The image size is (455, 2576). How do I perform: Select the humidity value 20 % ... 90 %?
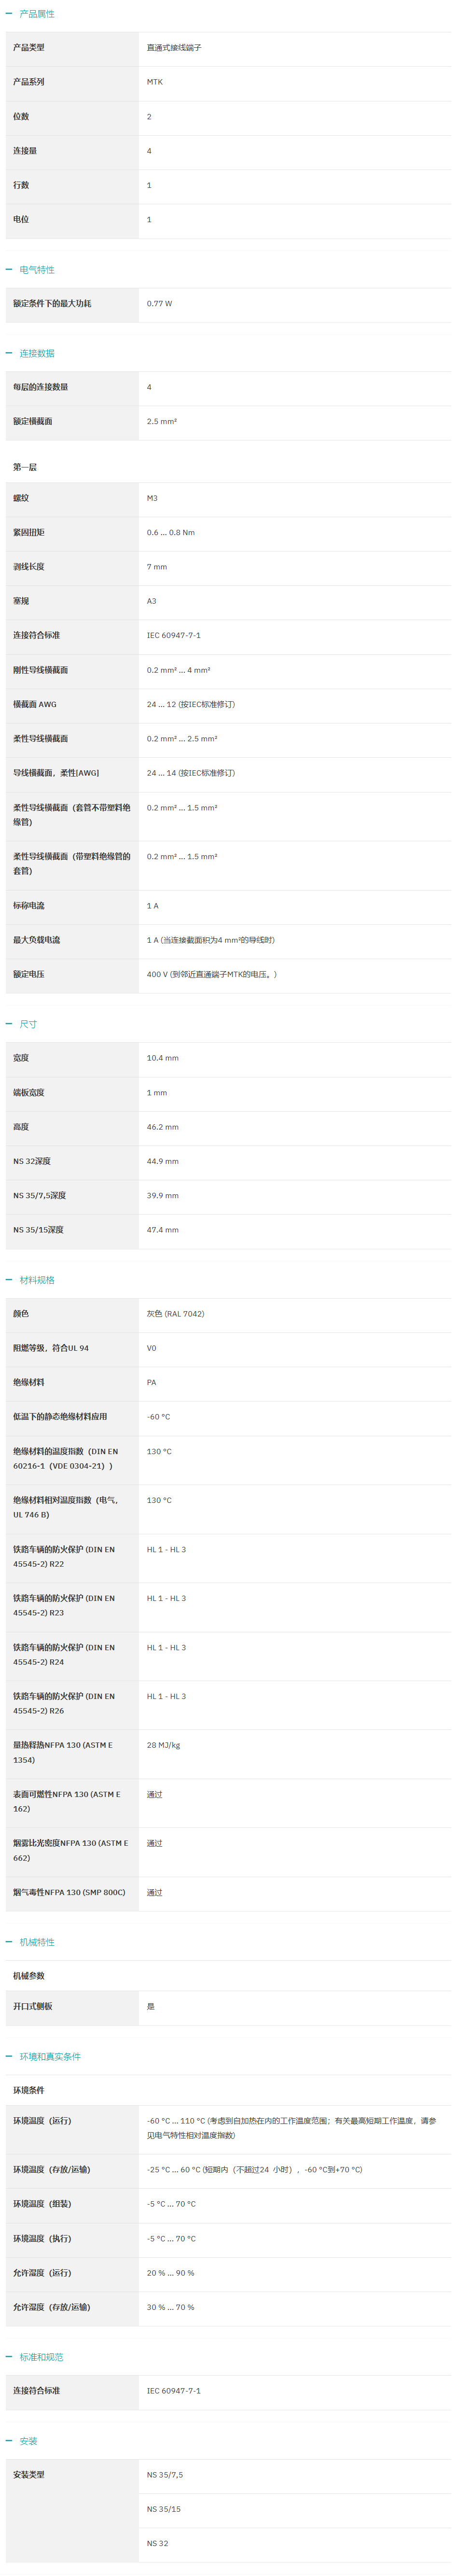click(171, 2273)
